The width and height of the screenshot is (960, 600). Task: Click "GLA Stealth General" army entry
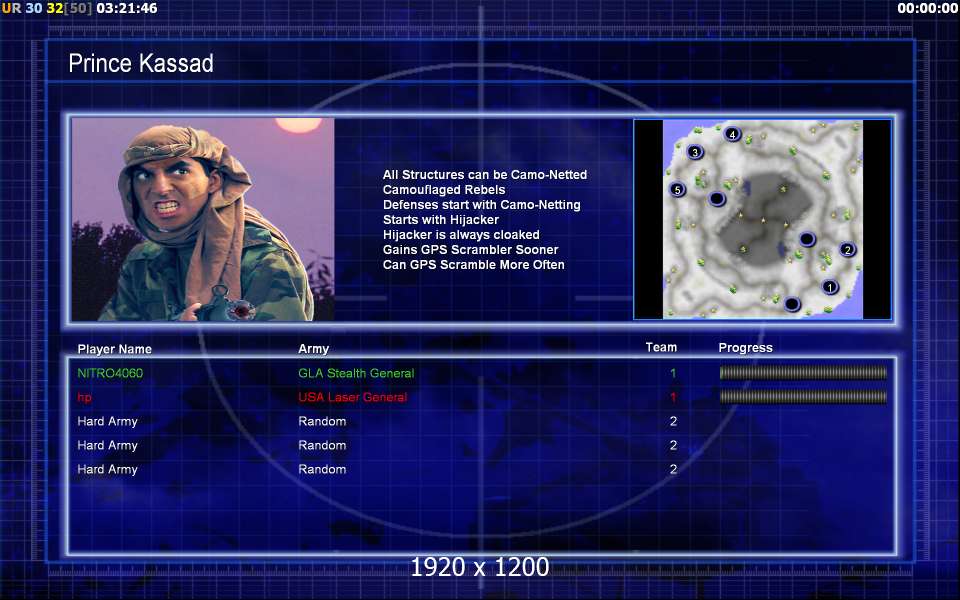pyautogui.click(x=356, y=373)
